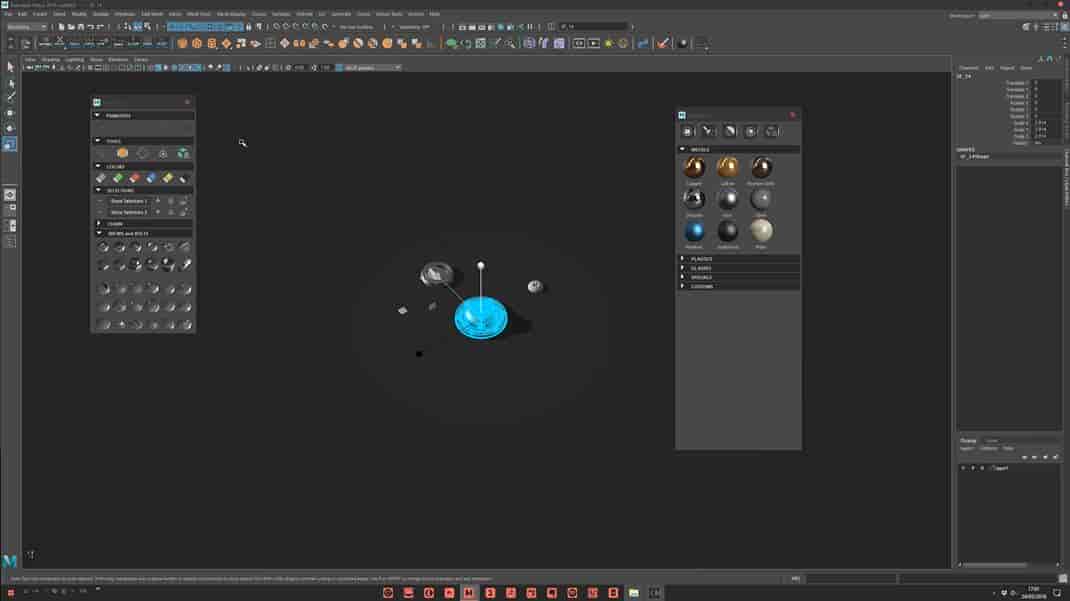Select the Move tool in the toolbox
The width and height of the screenshot is (1070, 601).
(10, 112)
